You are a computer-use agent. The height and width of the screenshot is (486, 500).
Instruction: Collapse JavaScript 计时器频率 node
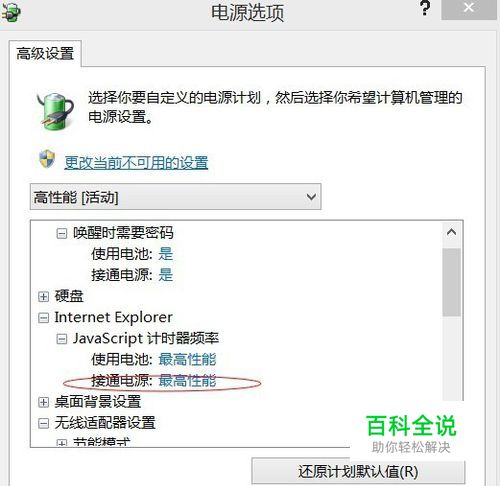pyautogui.click(x=61, y=339)
